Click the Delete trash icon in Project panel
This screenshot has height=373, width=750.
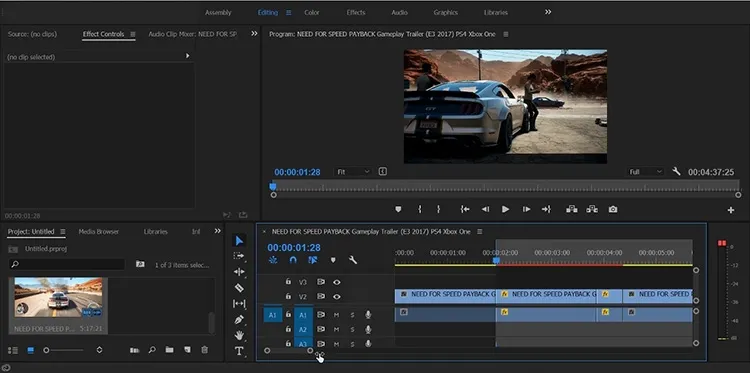[x=204, y=350]
